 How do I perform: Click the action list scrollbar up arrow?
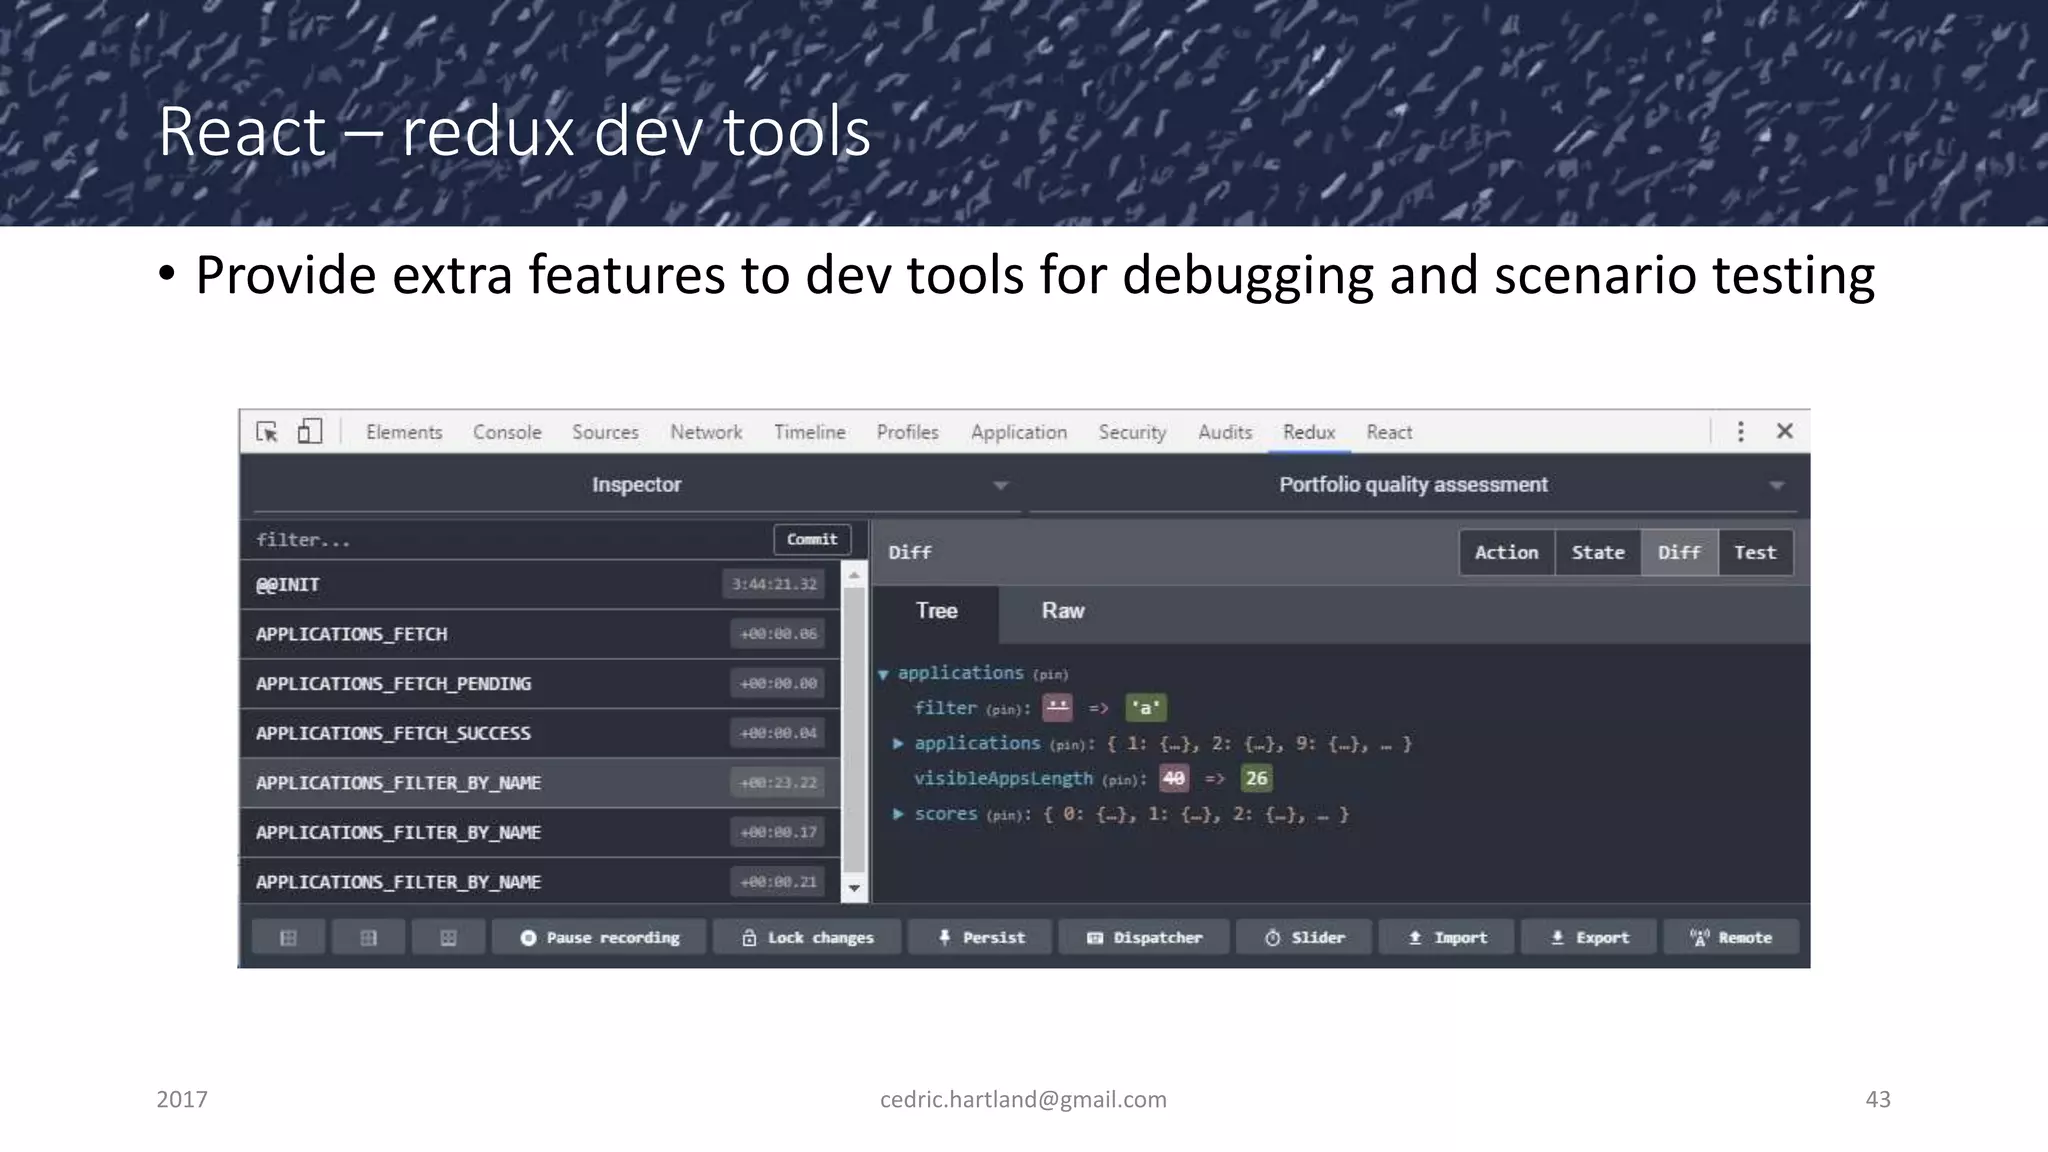tap(854, 575)
